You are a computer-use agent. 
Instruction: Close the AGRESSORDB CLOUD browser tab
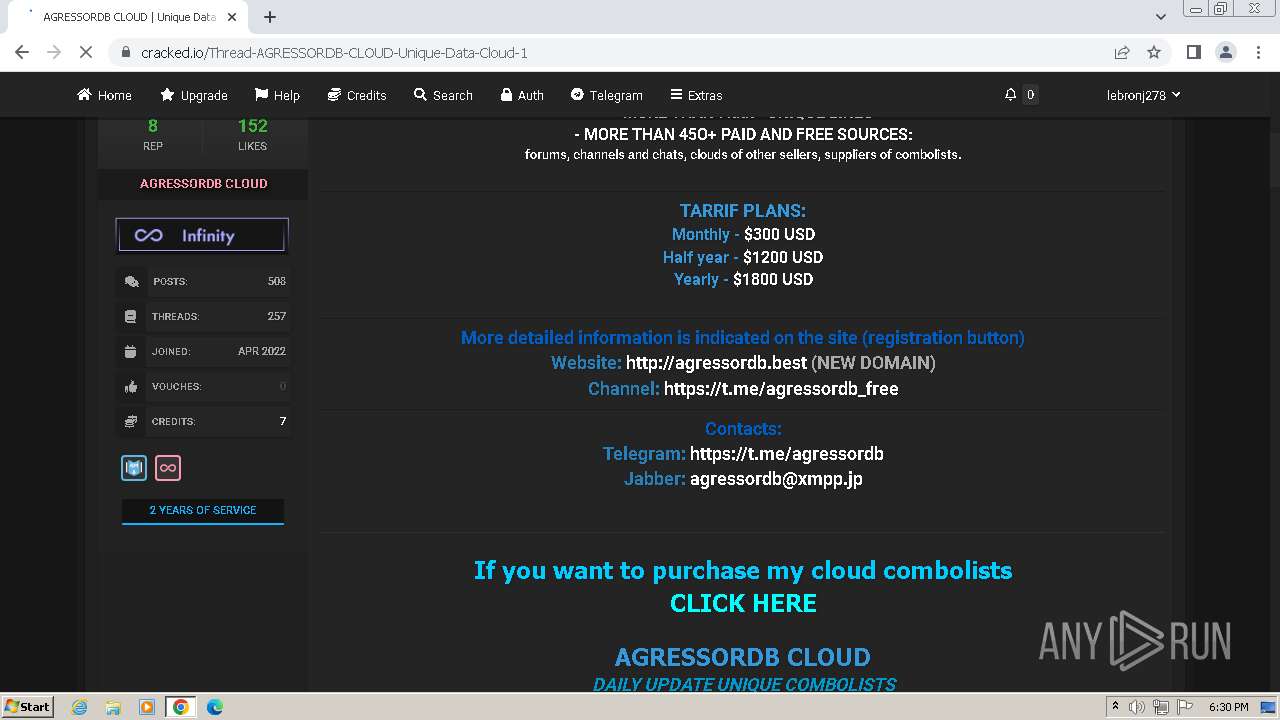click(232, 17)
